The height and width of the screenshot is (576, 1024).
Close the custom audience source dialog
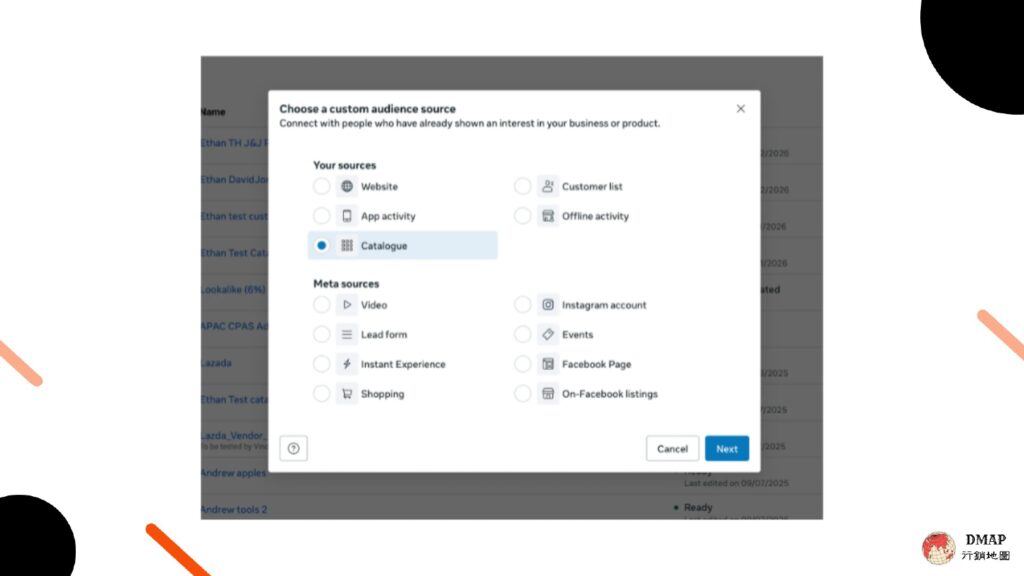(741, 108)
